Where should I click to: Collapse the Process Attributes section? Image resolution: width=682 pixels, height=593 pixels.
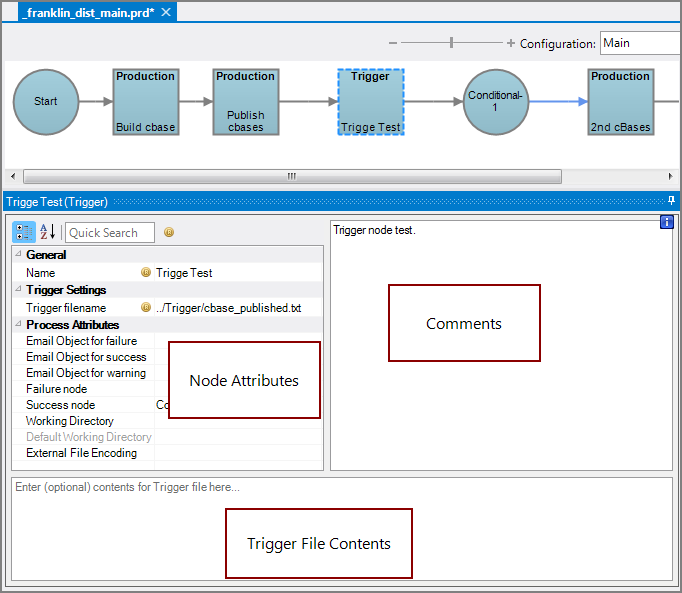tap(18, 323)
